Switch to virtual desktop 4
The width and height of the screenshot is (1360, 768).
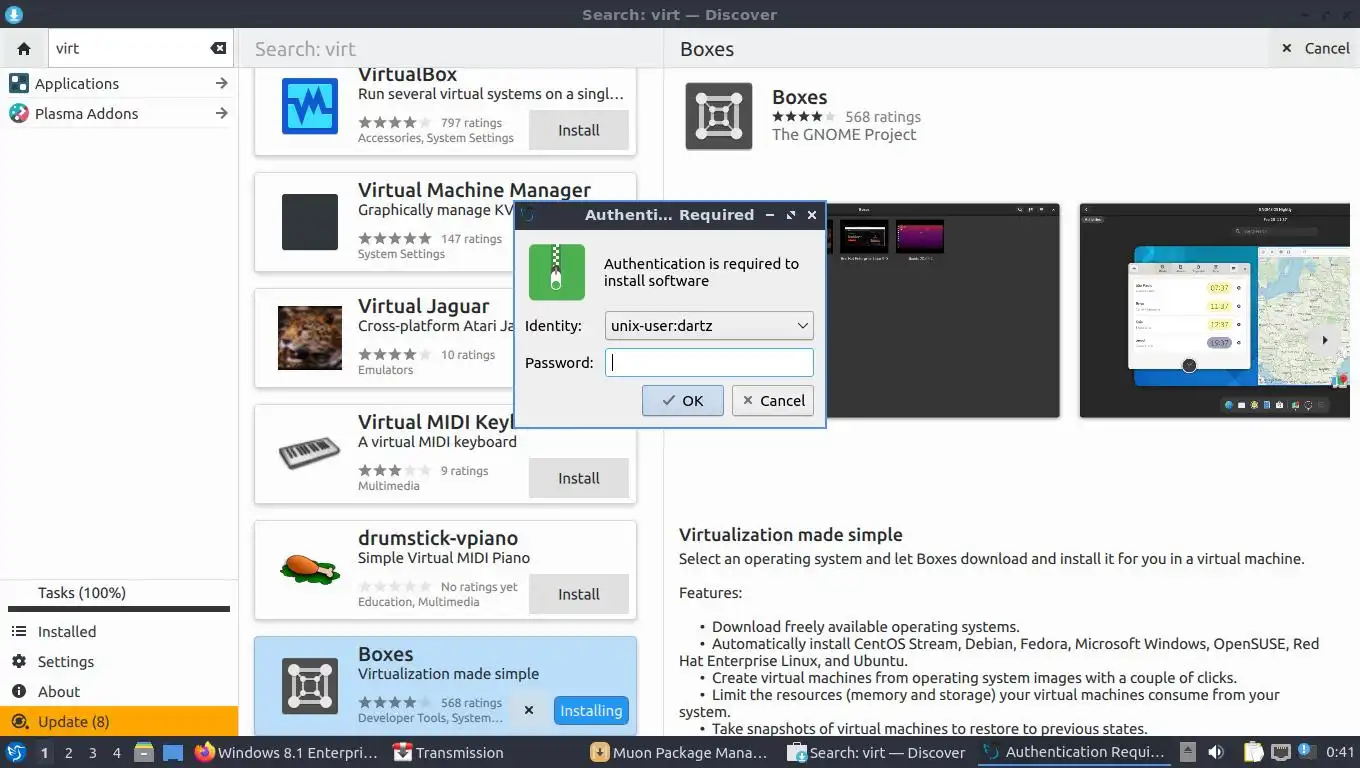pyautogui.click(x=117, y=752)
